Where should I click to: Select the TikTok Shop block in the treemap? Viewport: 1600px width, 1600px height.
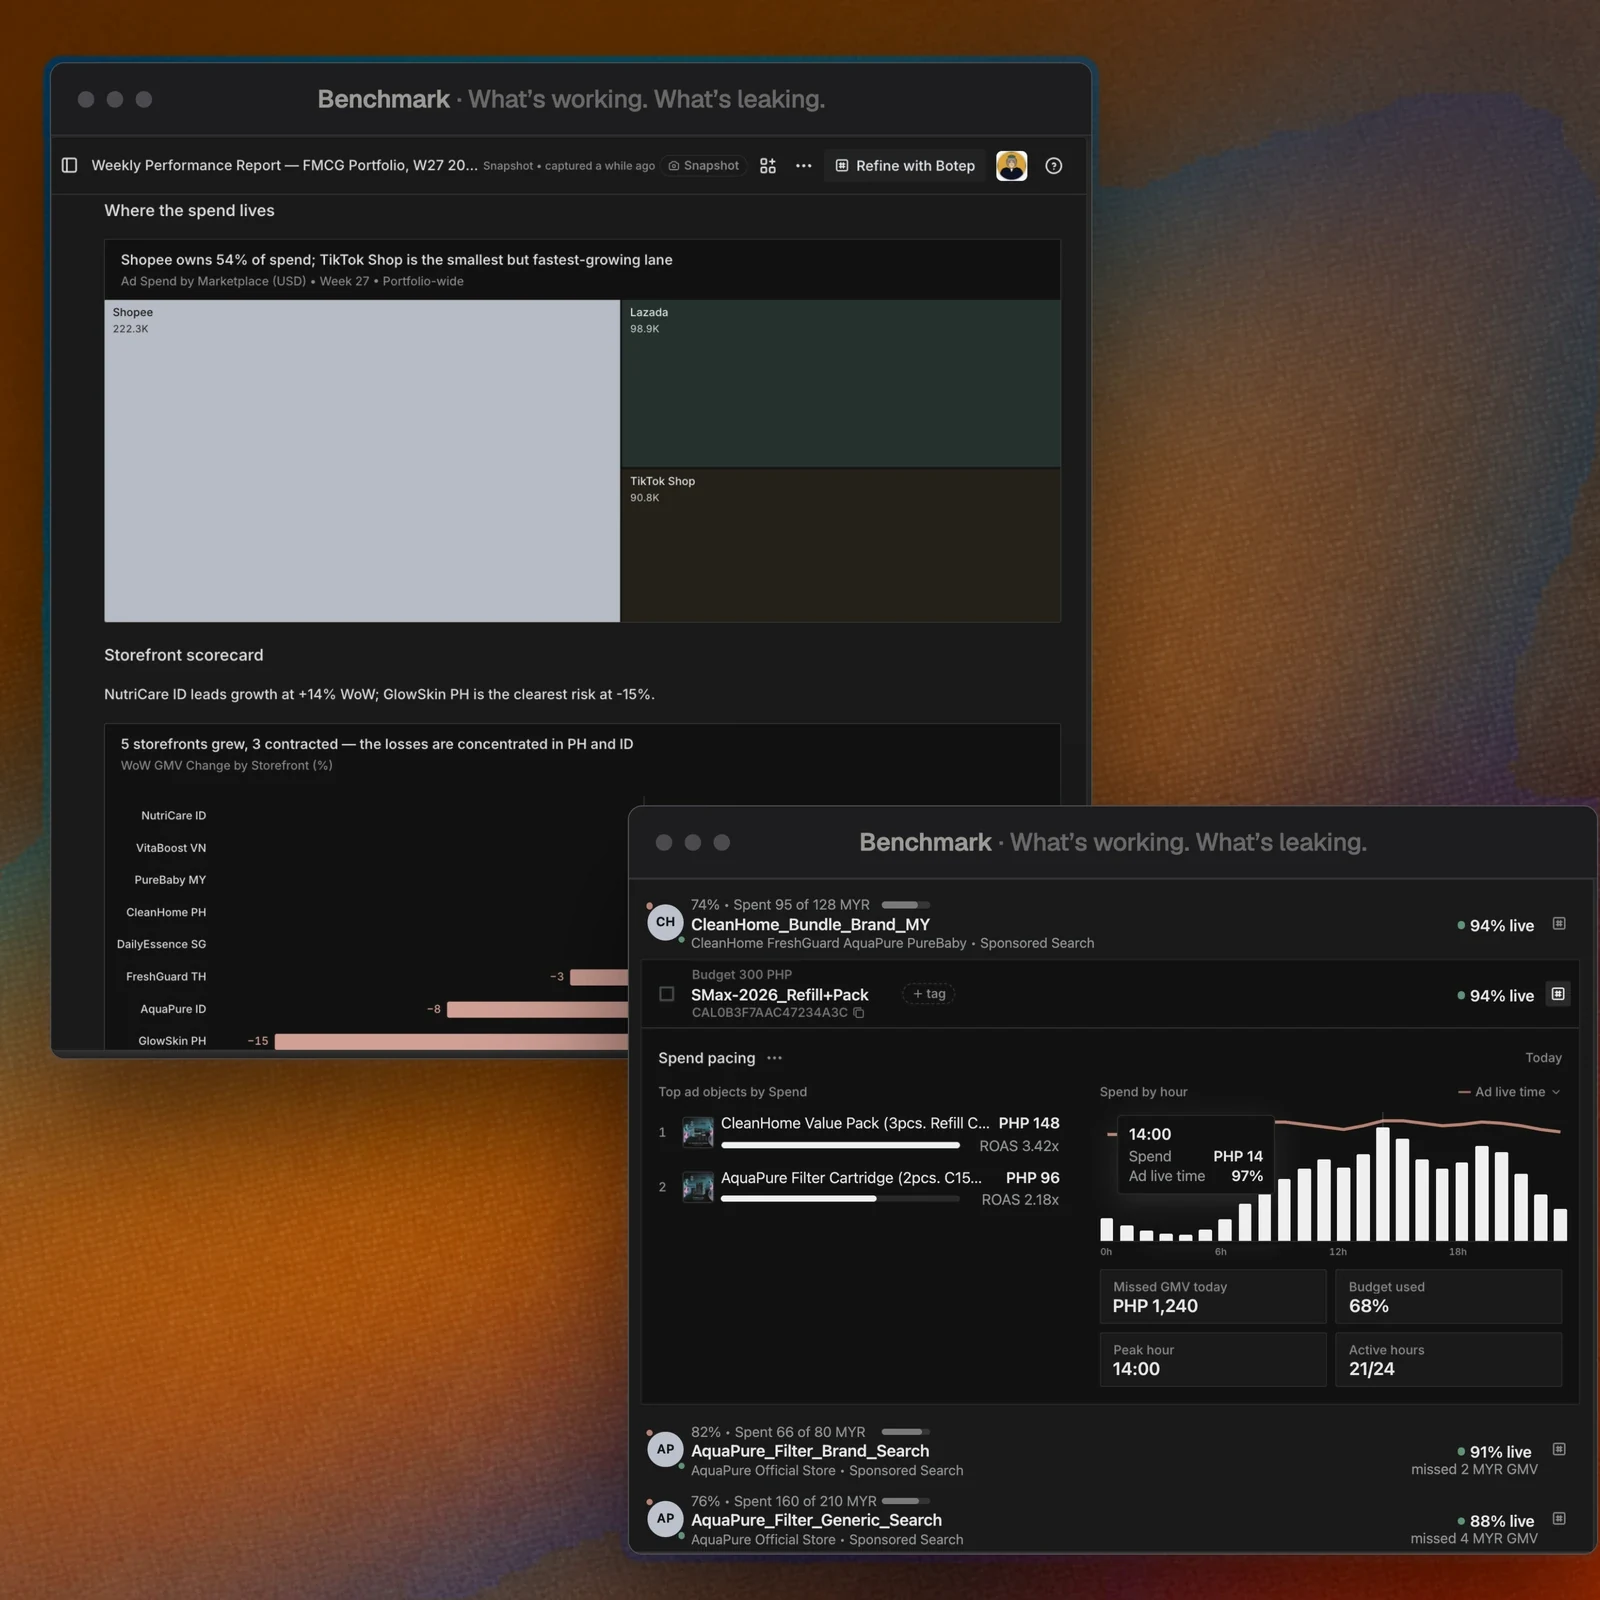(841, 546)
